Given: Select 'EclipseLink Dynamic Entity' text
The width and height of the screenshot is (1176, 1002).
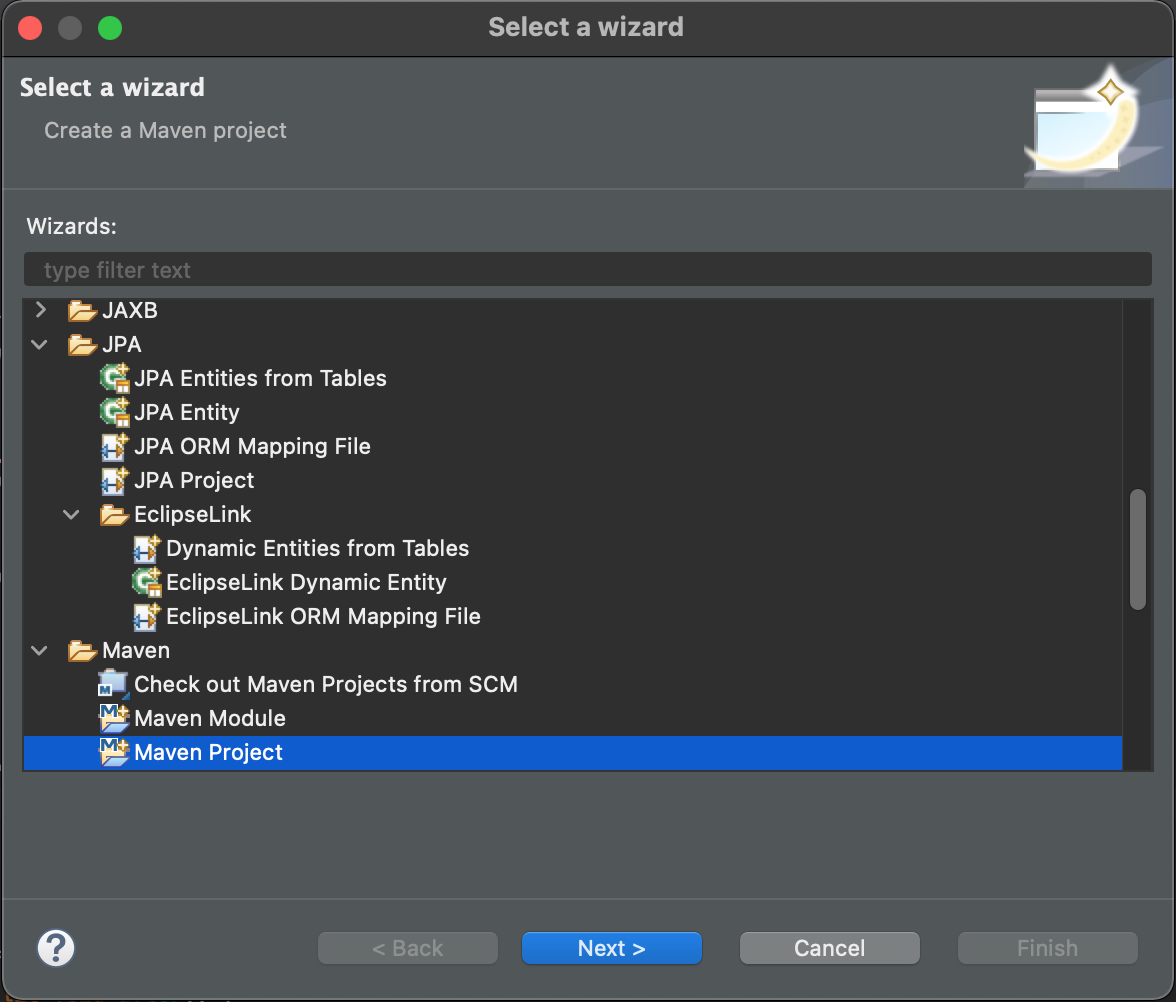Looking at the screenshot, I should point(306,583).
